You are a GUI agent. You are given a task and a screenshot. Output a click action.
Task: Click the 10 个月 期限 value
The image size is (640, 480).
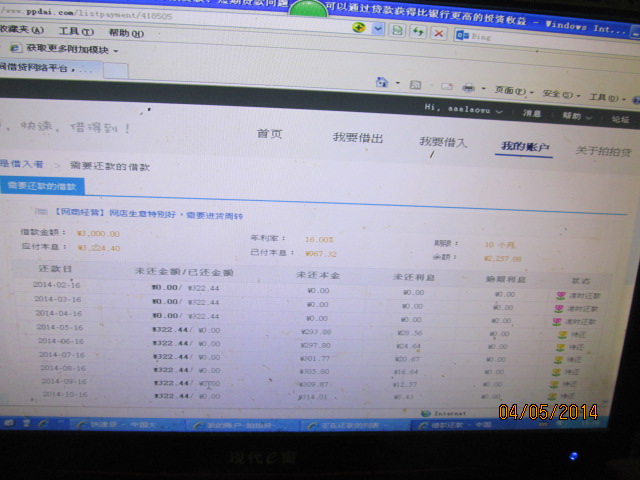(500, 245)
